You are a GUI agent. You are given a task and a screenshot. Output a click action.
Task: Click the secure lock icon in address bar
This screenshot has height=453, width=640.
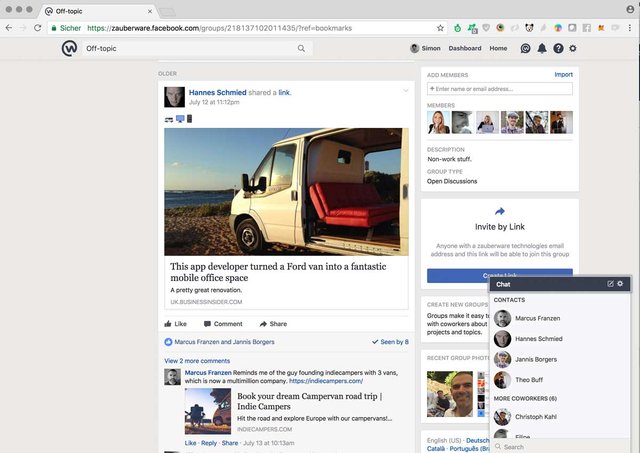[x=53, y=28]
